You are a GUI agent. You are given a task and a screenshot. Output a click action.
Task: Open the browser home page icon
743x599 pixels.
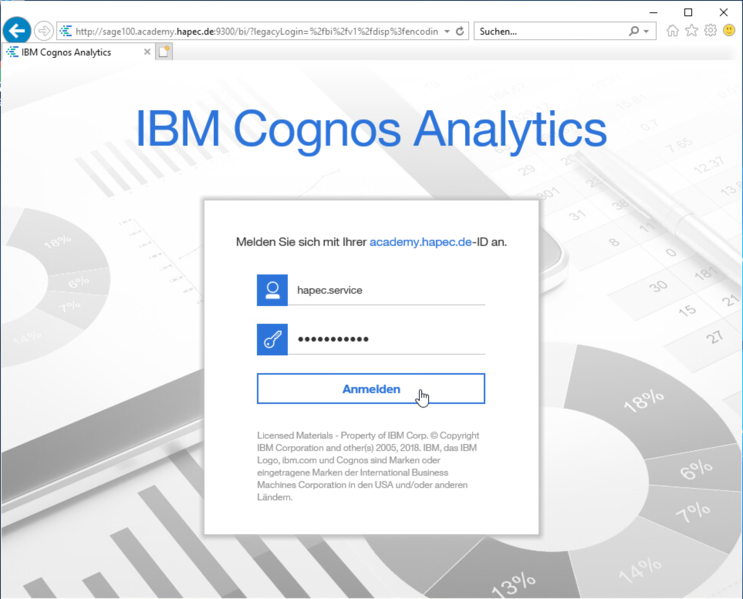coord(673,31)
